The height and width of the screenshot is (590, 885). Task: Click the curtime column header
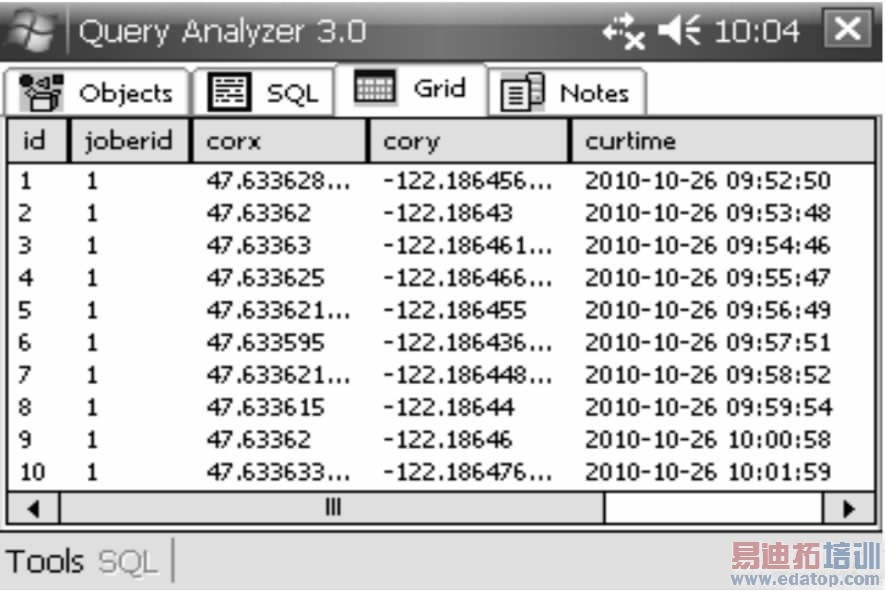[x=724, y=141]
